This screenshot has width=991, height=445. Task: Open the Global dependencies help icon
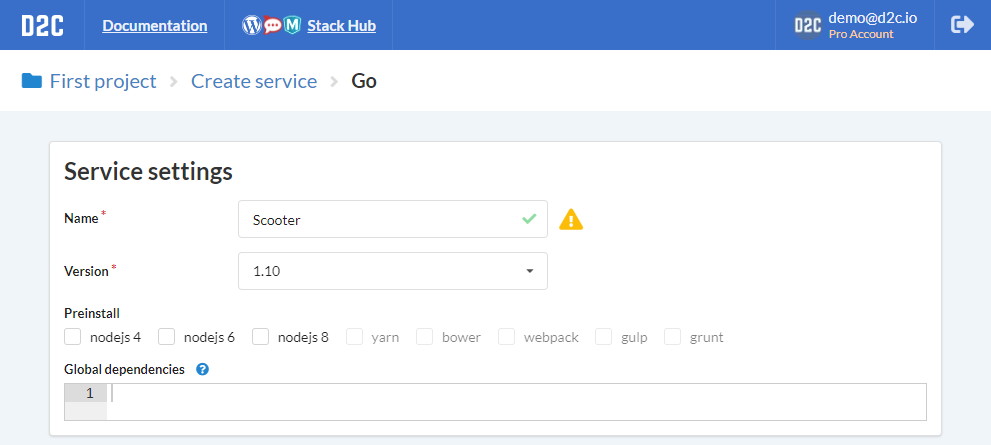point(202,369)
